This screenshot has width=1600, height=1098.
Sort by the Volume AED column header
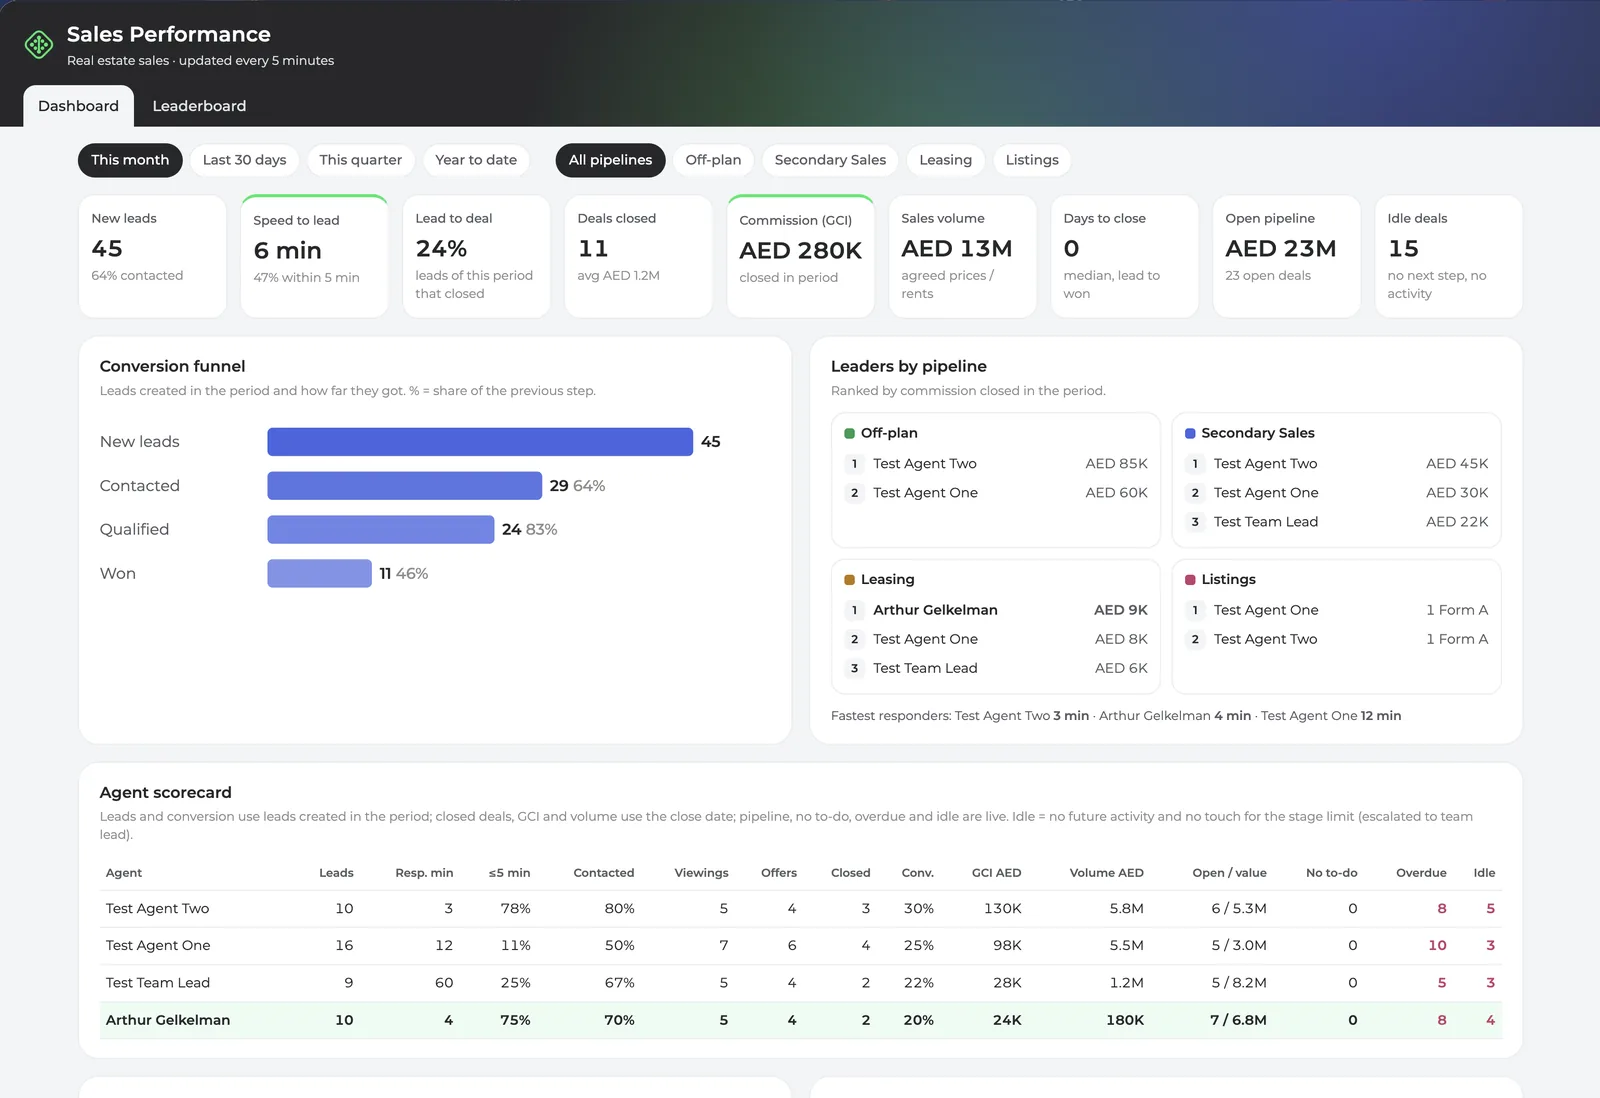click(1106, 873)
